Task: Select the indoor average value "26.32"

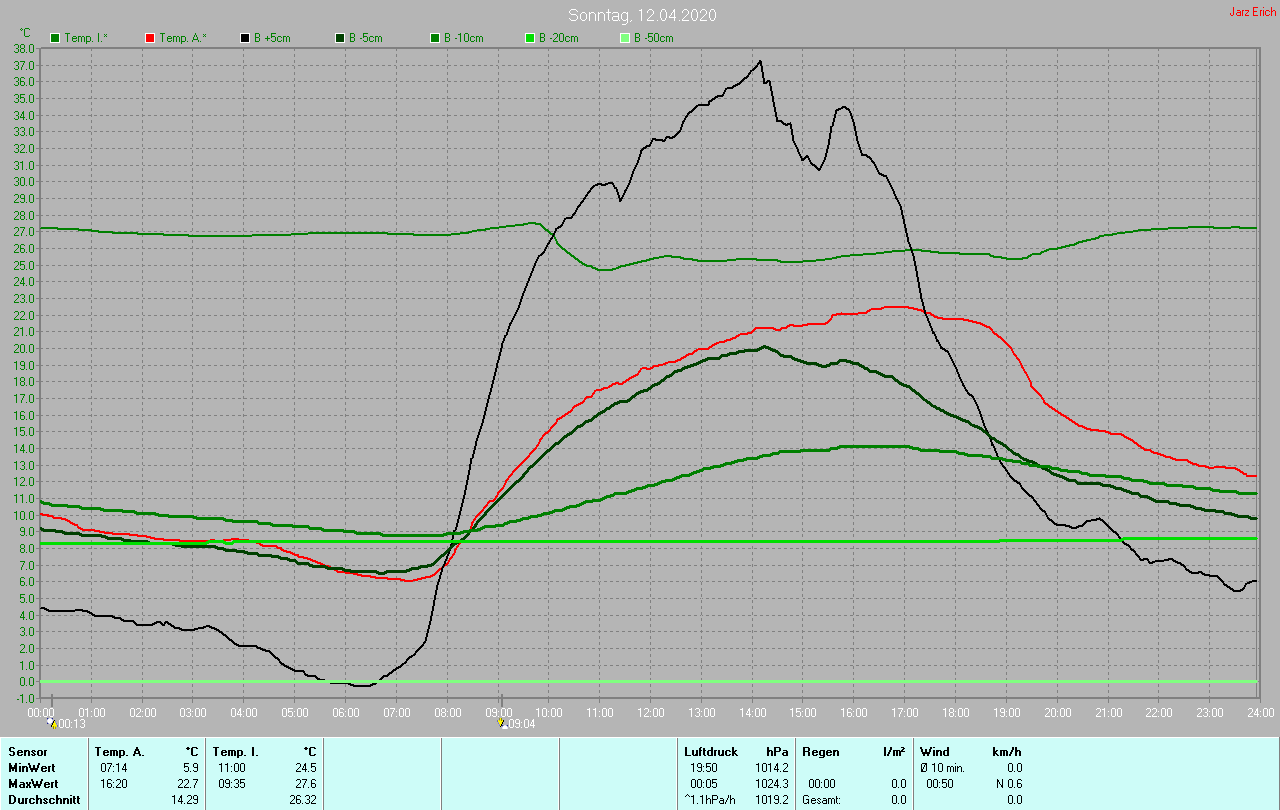Action: coord(302,800)
